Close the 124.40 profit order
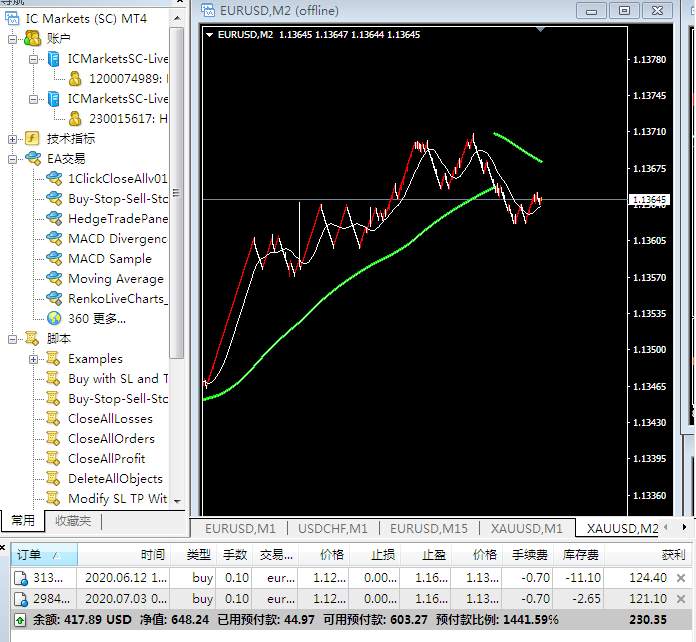Screen dimensions: 696x642 point(681,578)
